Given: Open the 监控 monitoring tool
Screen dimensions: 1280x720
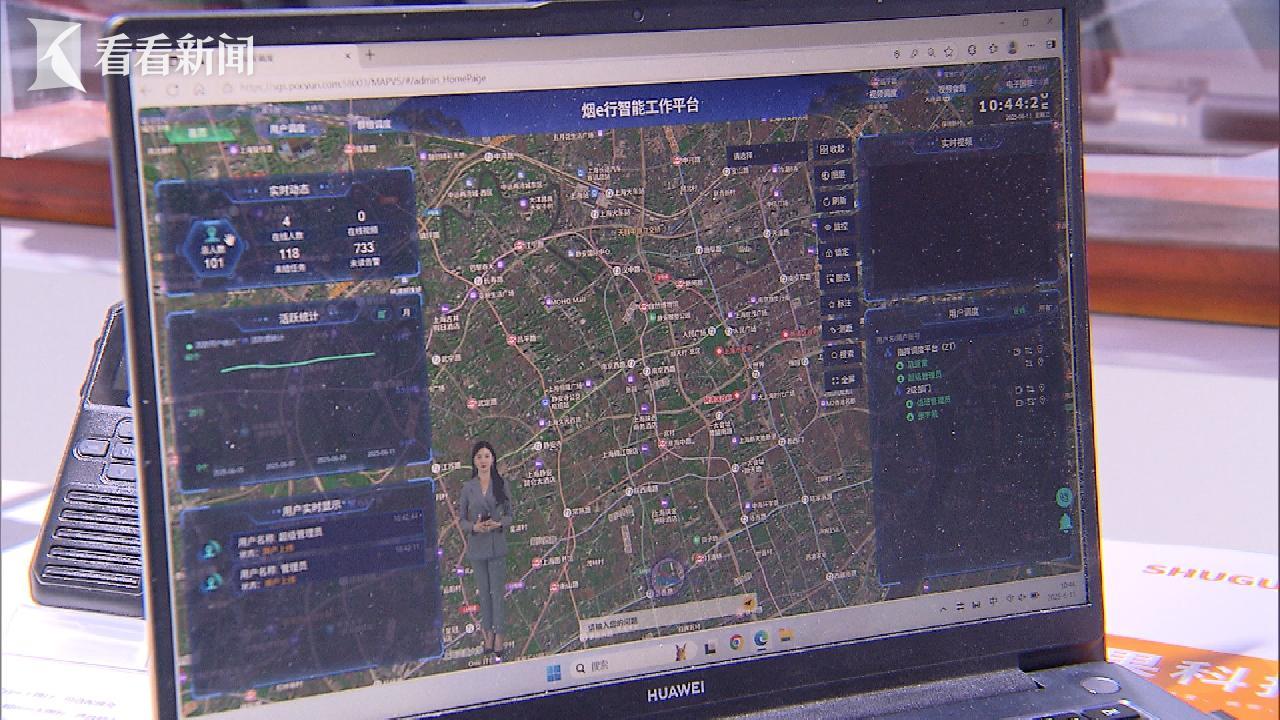Looking at the screenshot, I should pyautogui.click(x=838, y=226).
